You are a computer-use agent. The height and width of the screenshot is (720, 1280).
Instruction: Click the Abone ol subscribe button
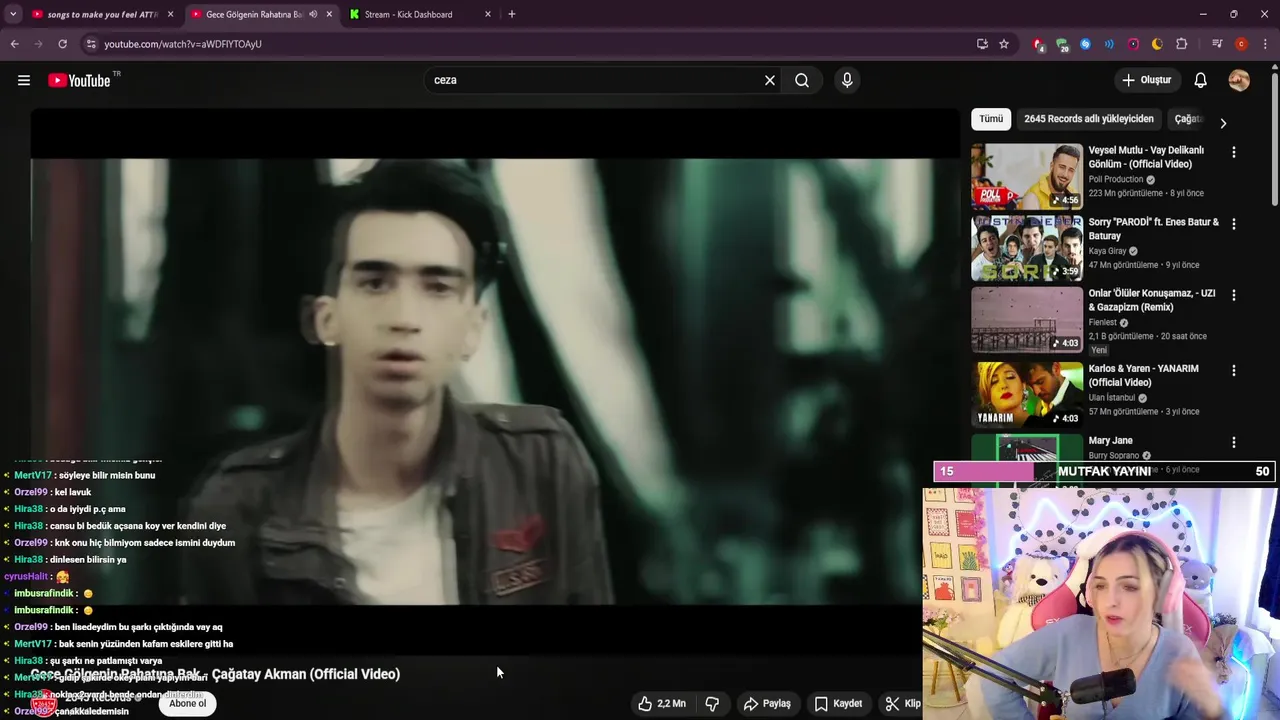click(187, 704)
